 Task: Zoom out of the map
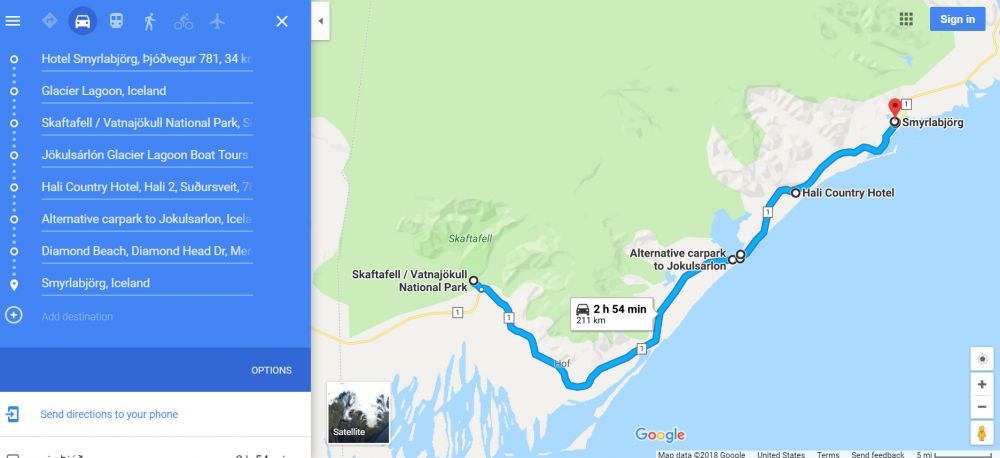point(982,406)
